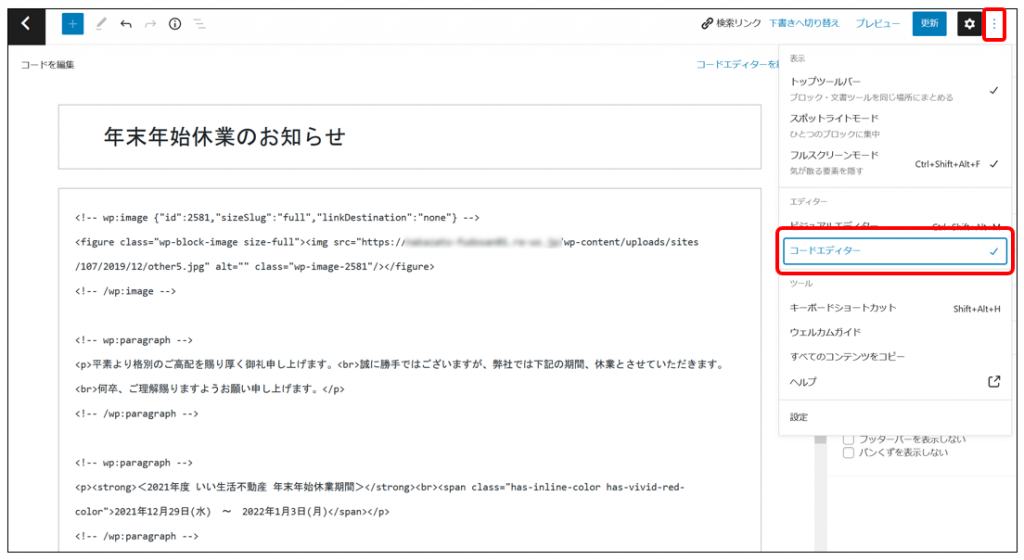Viewport: 1024px width, 560px height.
Task: Select コードエディター menu item
Action: [892, 252]
